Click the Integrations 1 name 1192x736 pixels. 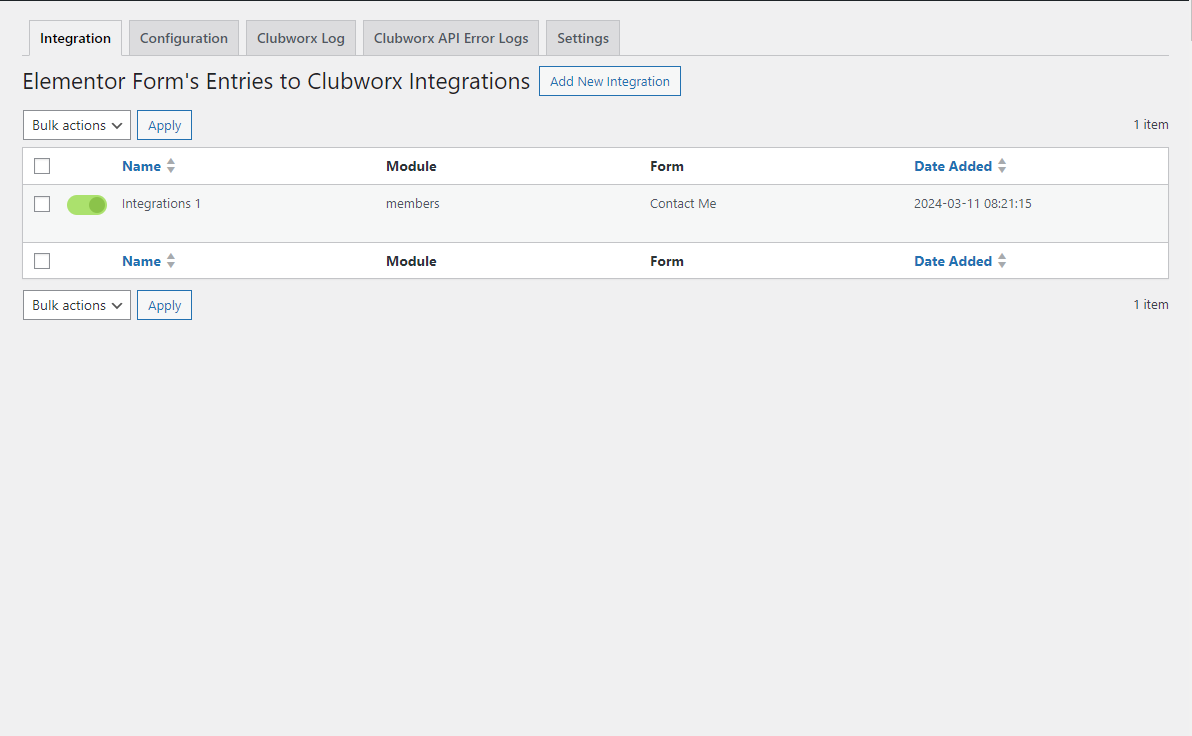[x=161, y=204]
